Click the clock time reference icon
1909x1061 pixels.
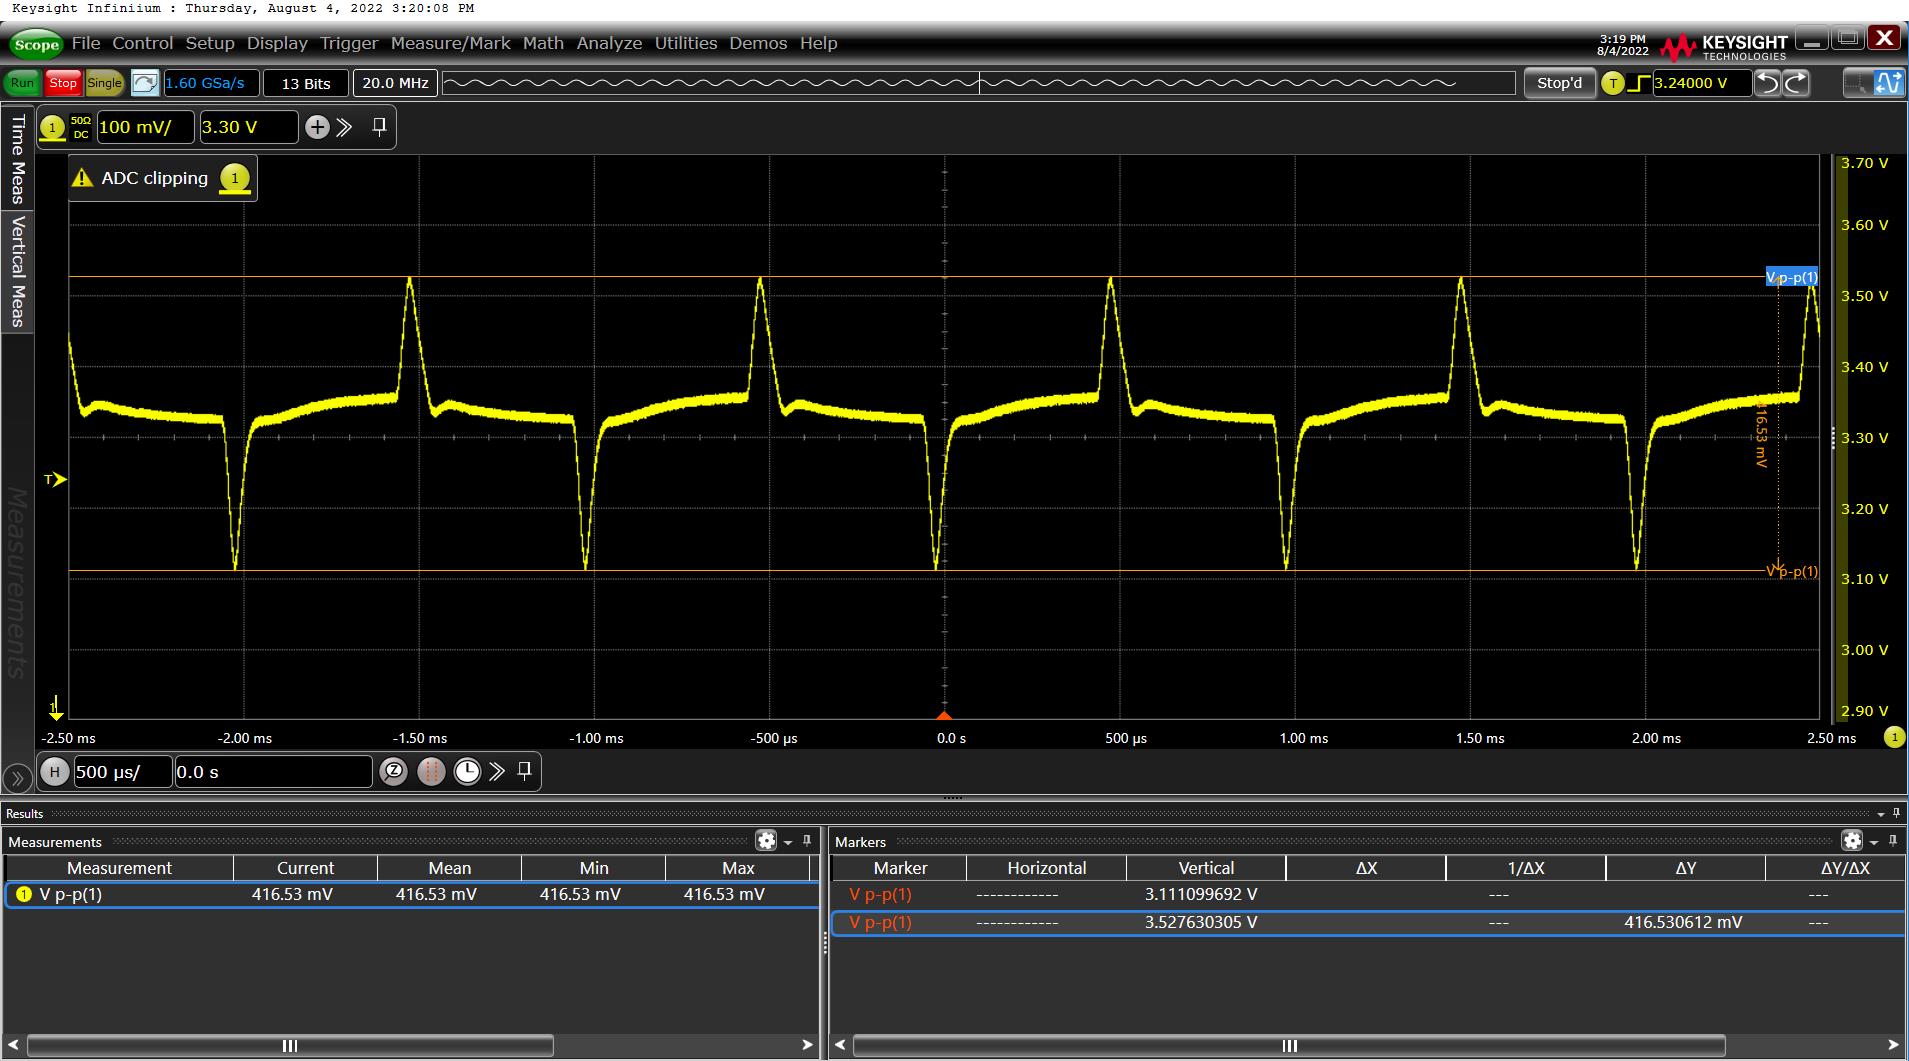(467, 772)
